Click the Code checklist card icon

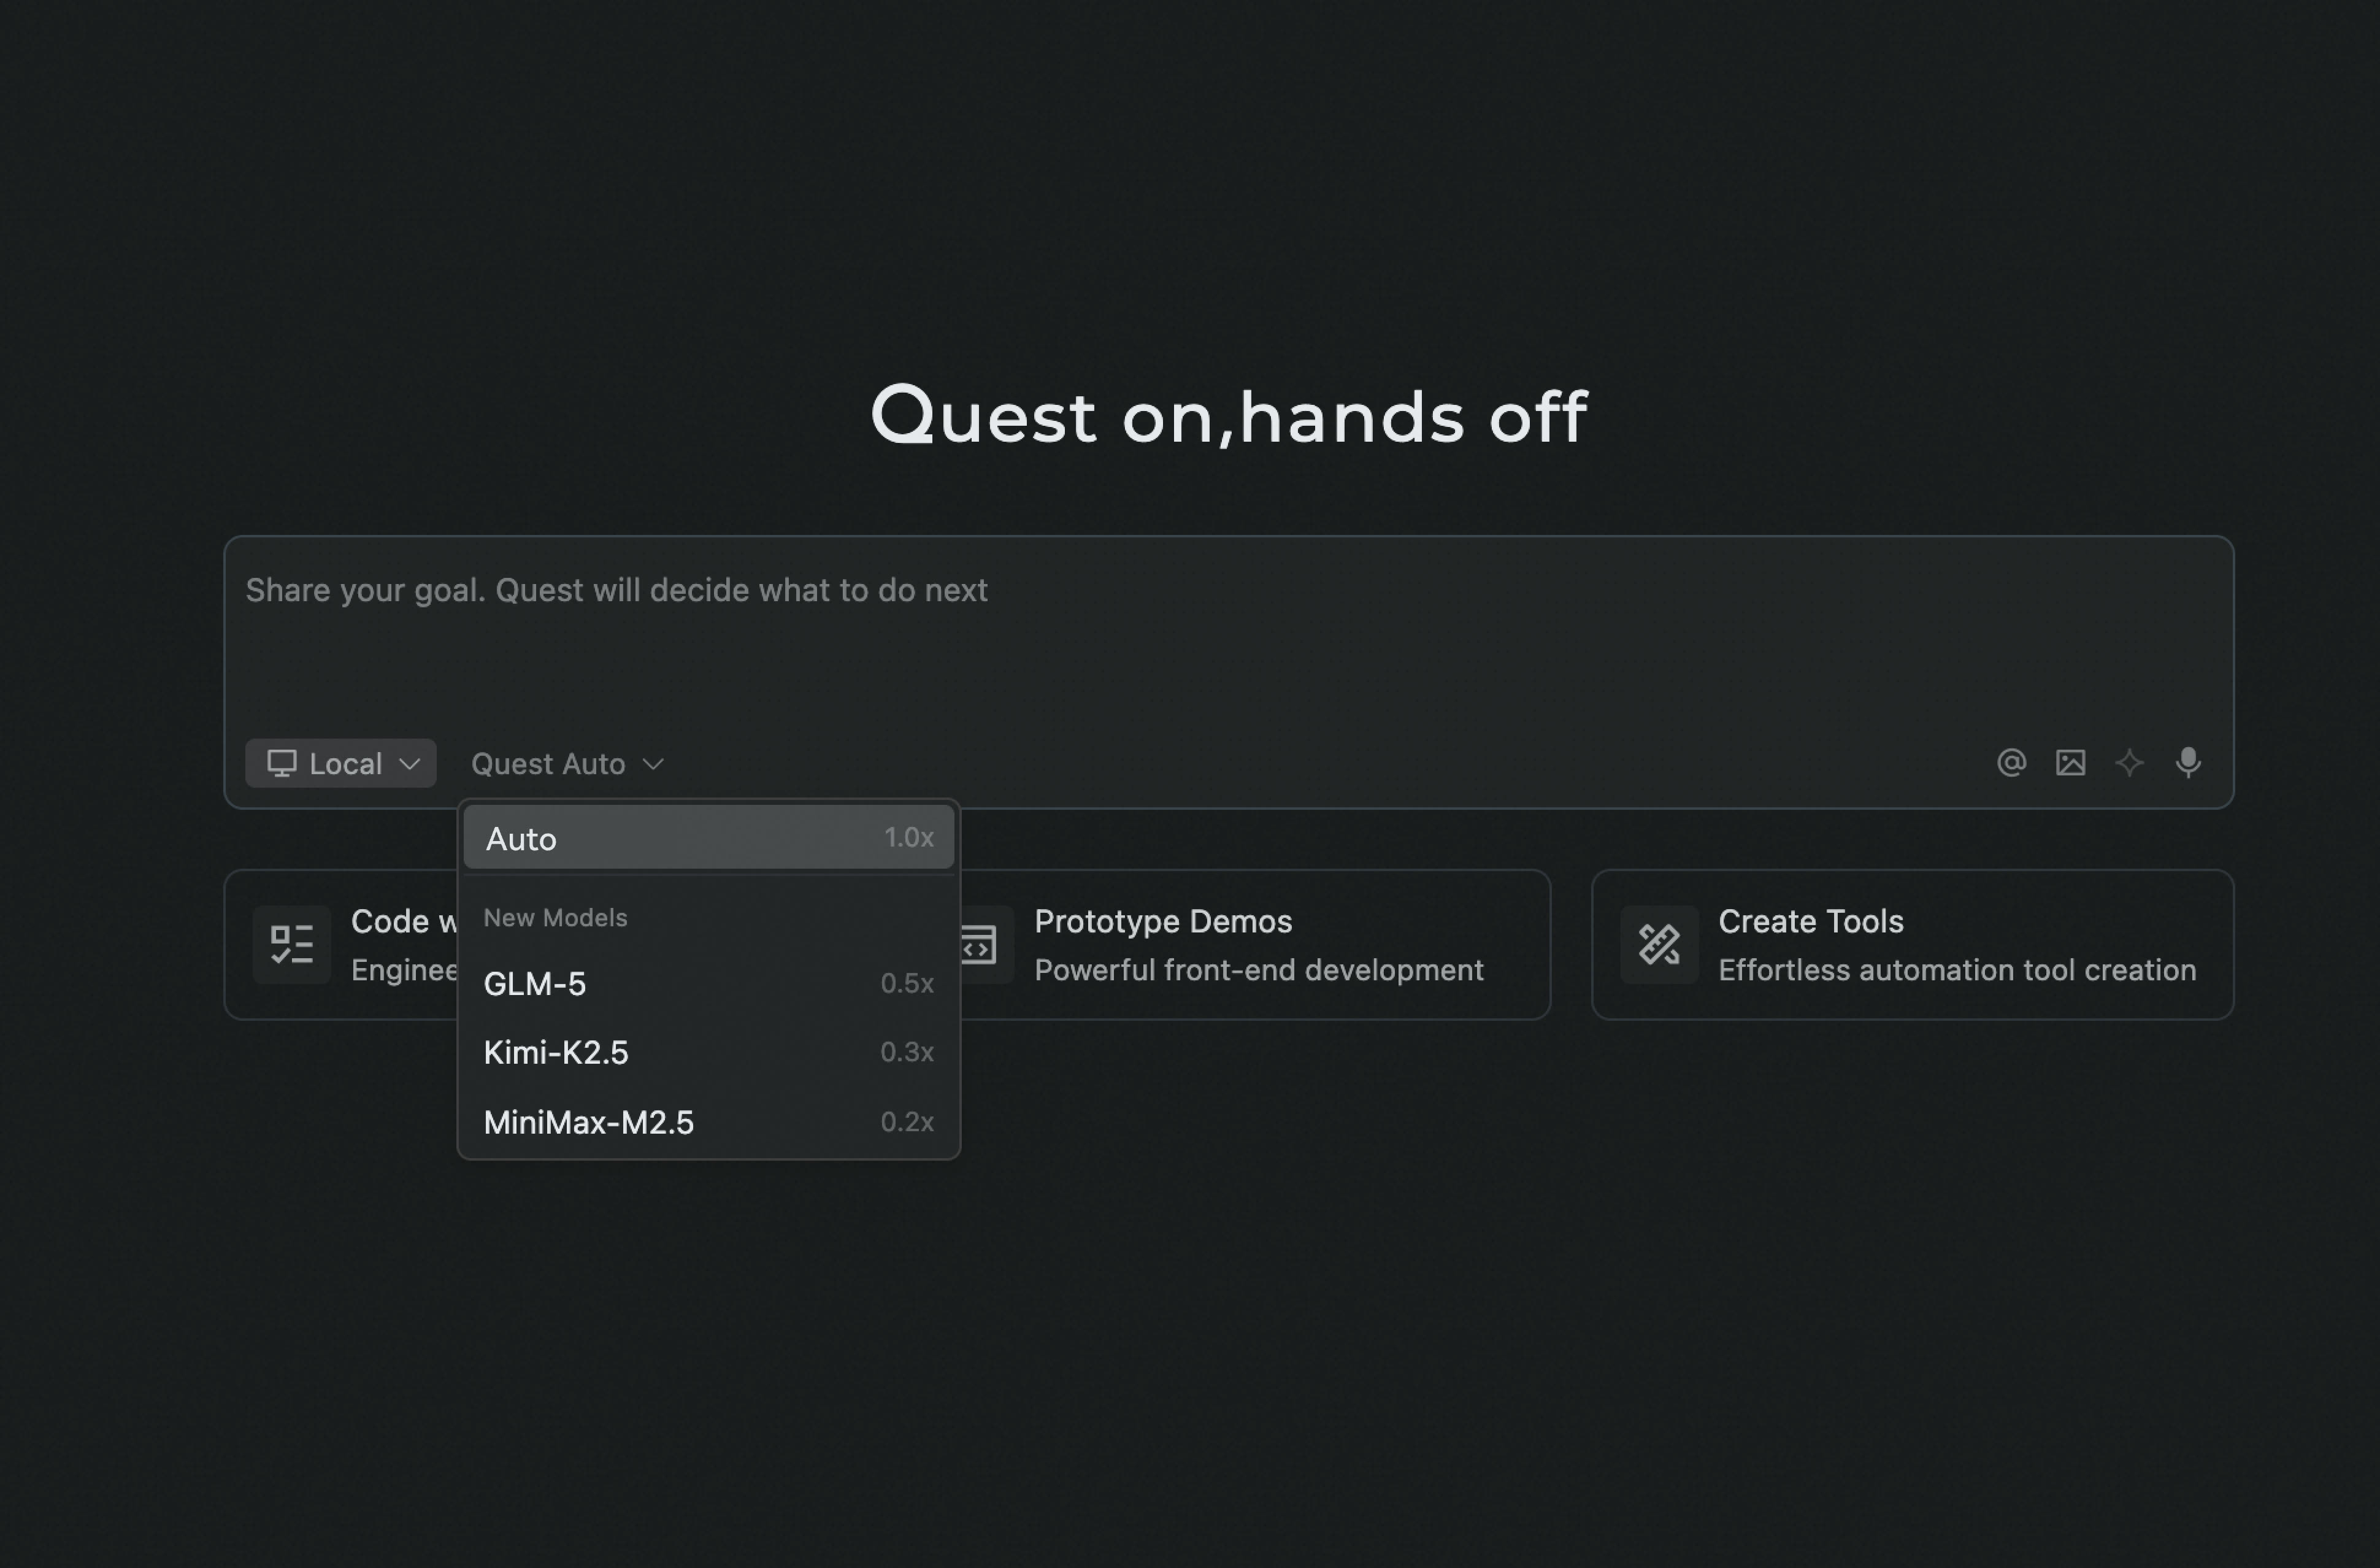coord(292,944)
